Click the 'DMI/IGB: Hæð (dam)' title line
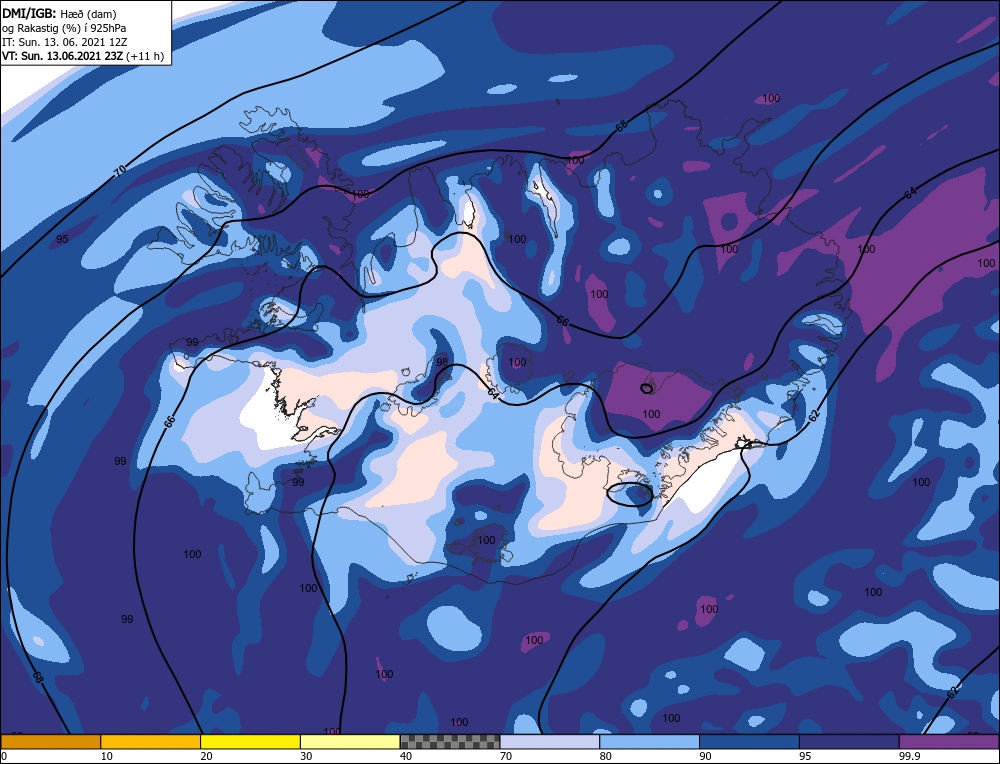Image resolution: width=1000 pixels, height=764 pixels. tap(59, 13)
